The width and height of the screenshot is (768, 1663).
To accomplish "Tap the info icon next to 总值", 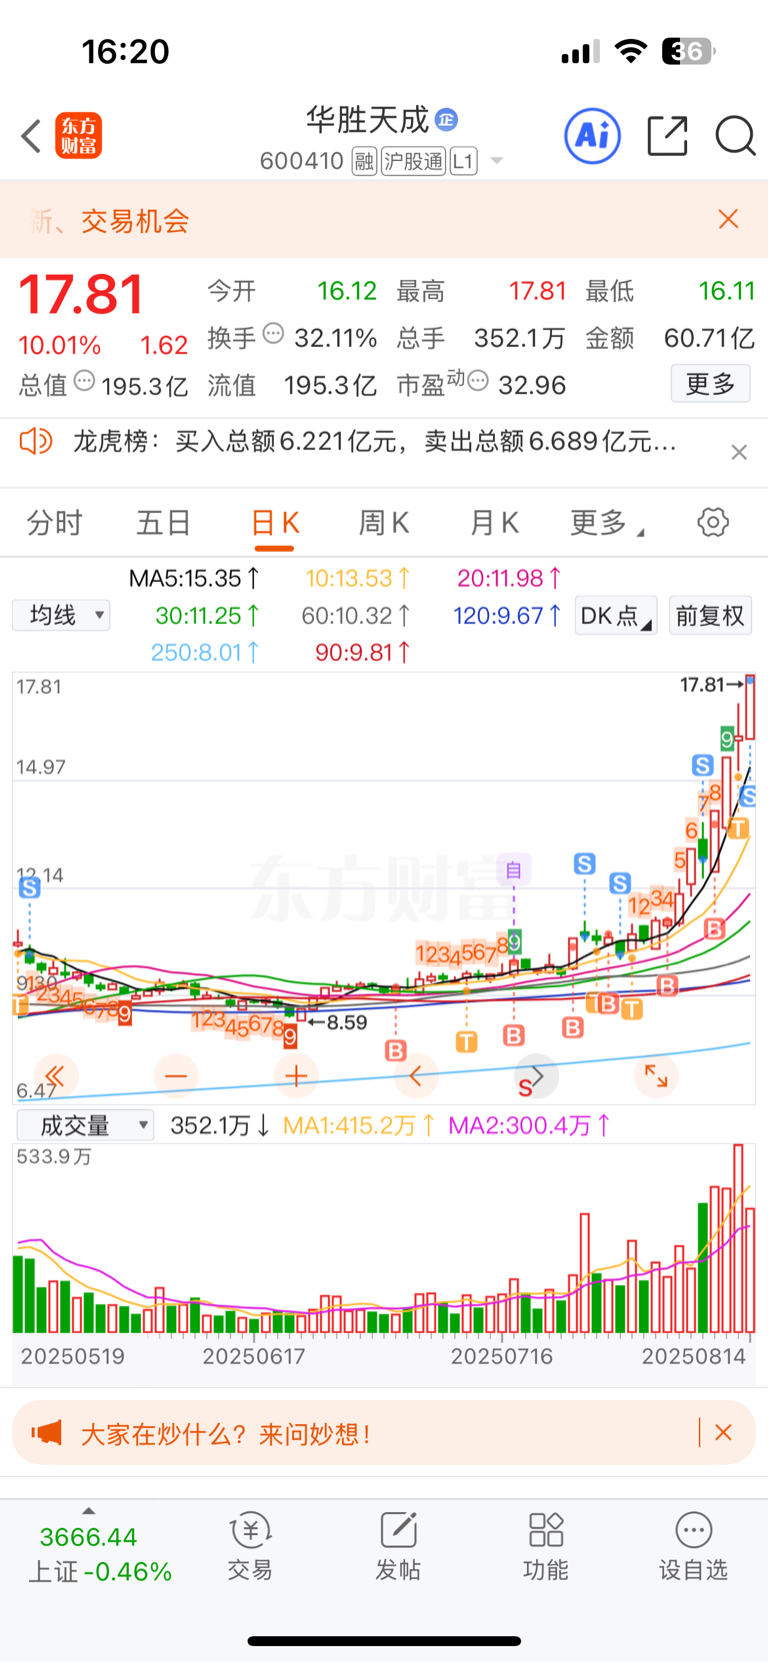I will [x=85, y=381].
